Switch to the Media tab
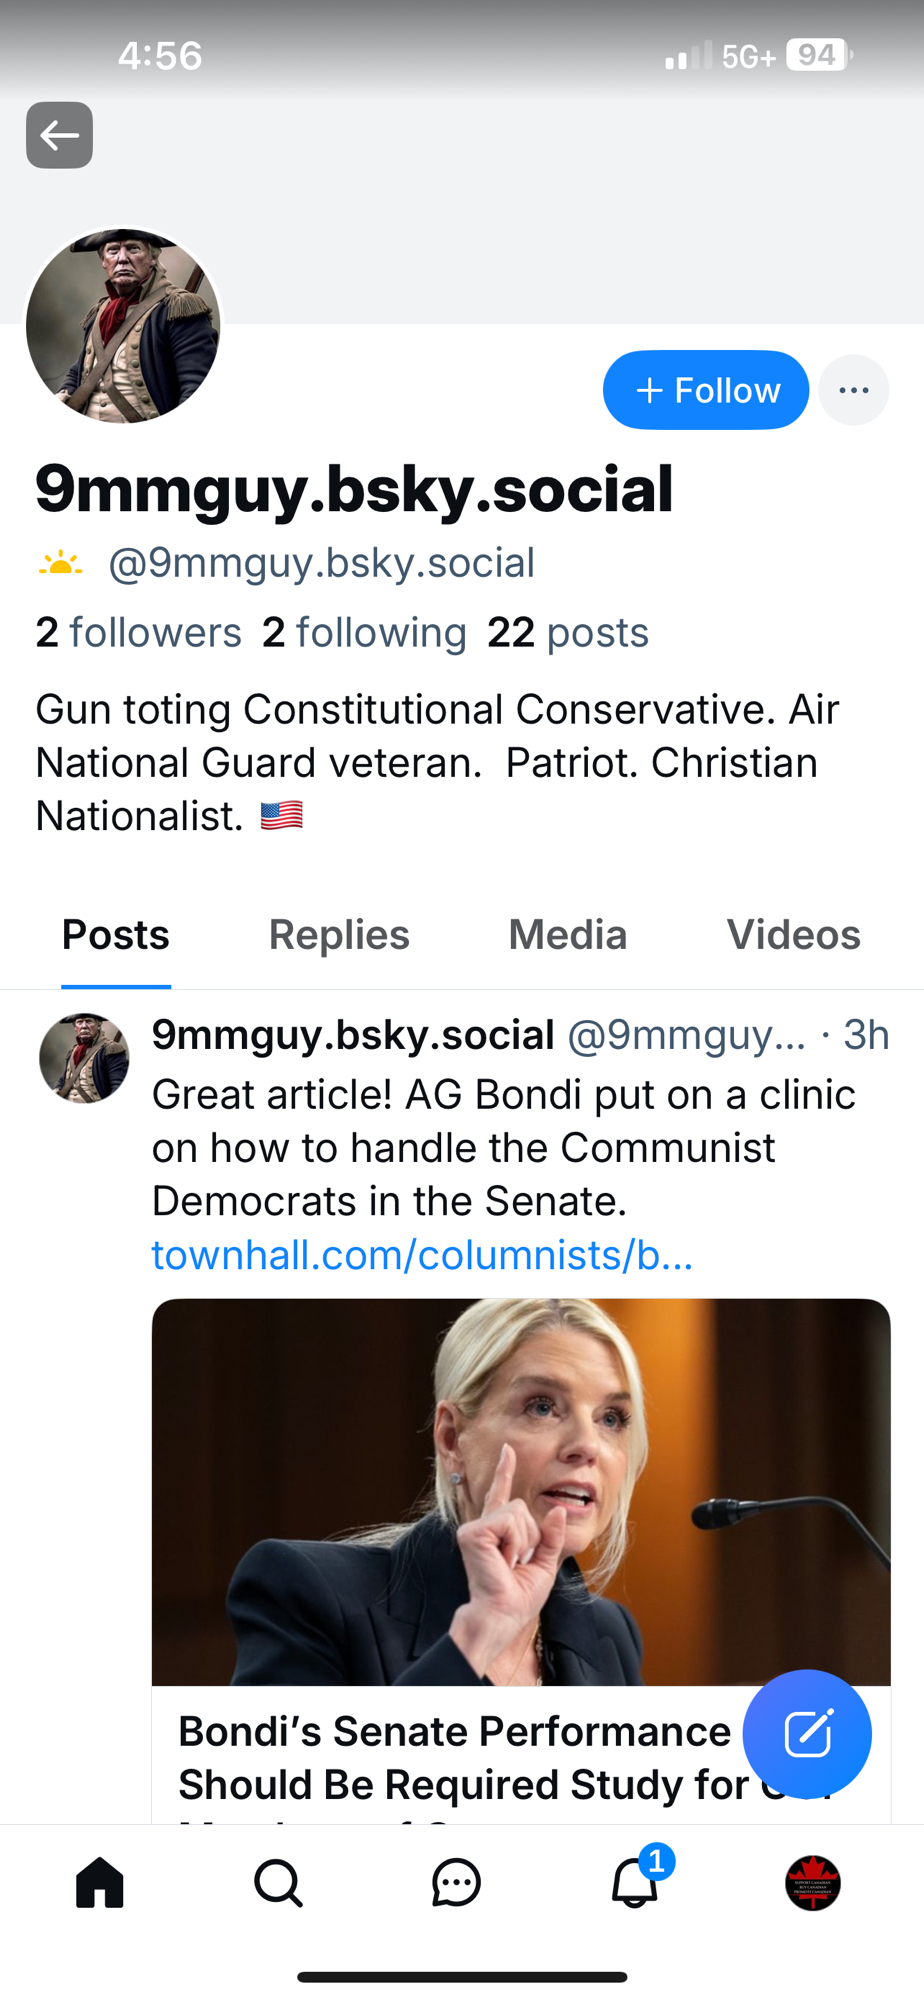The height and width of the screenshot is (2000, 924). 567,936
